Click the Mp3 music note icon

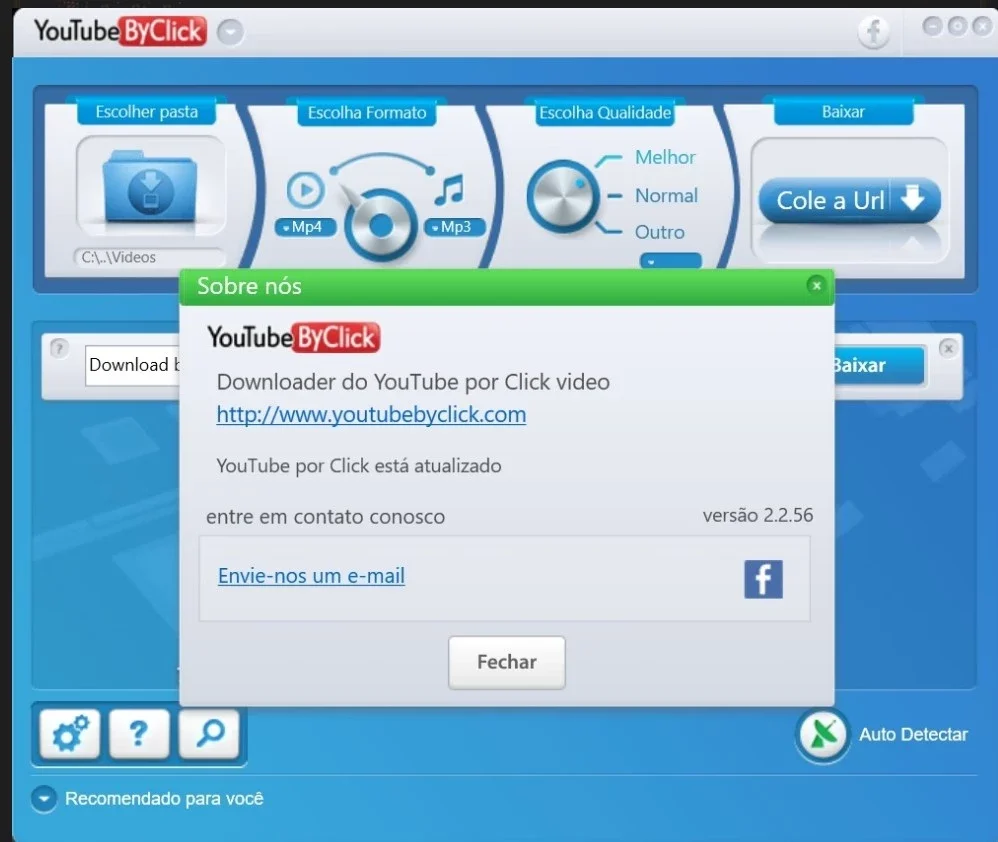click(450, 190)
